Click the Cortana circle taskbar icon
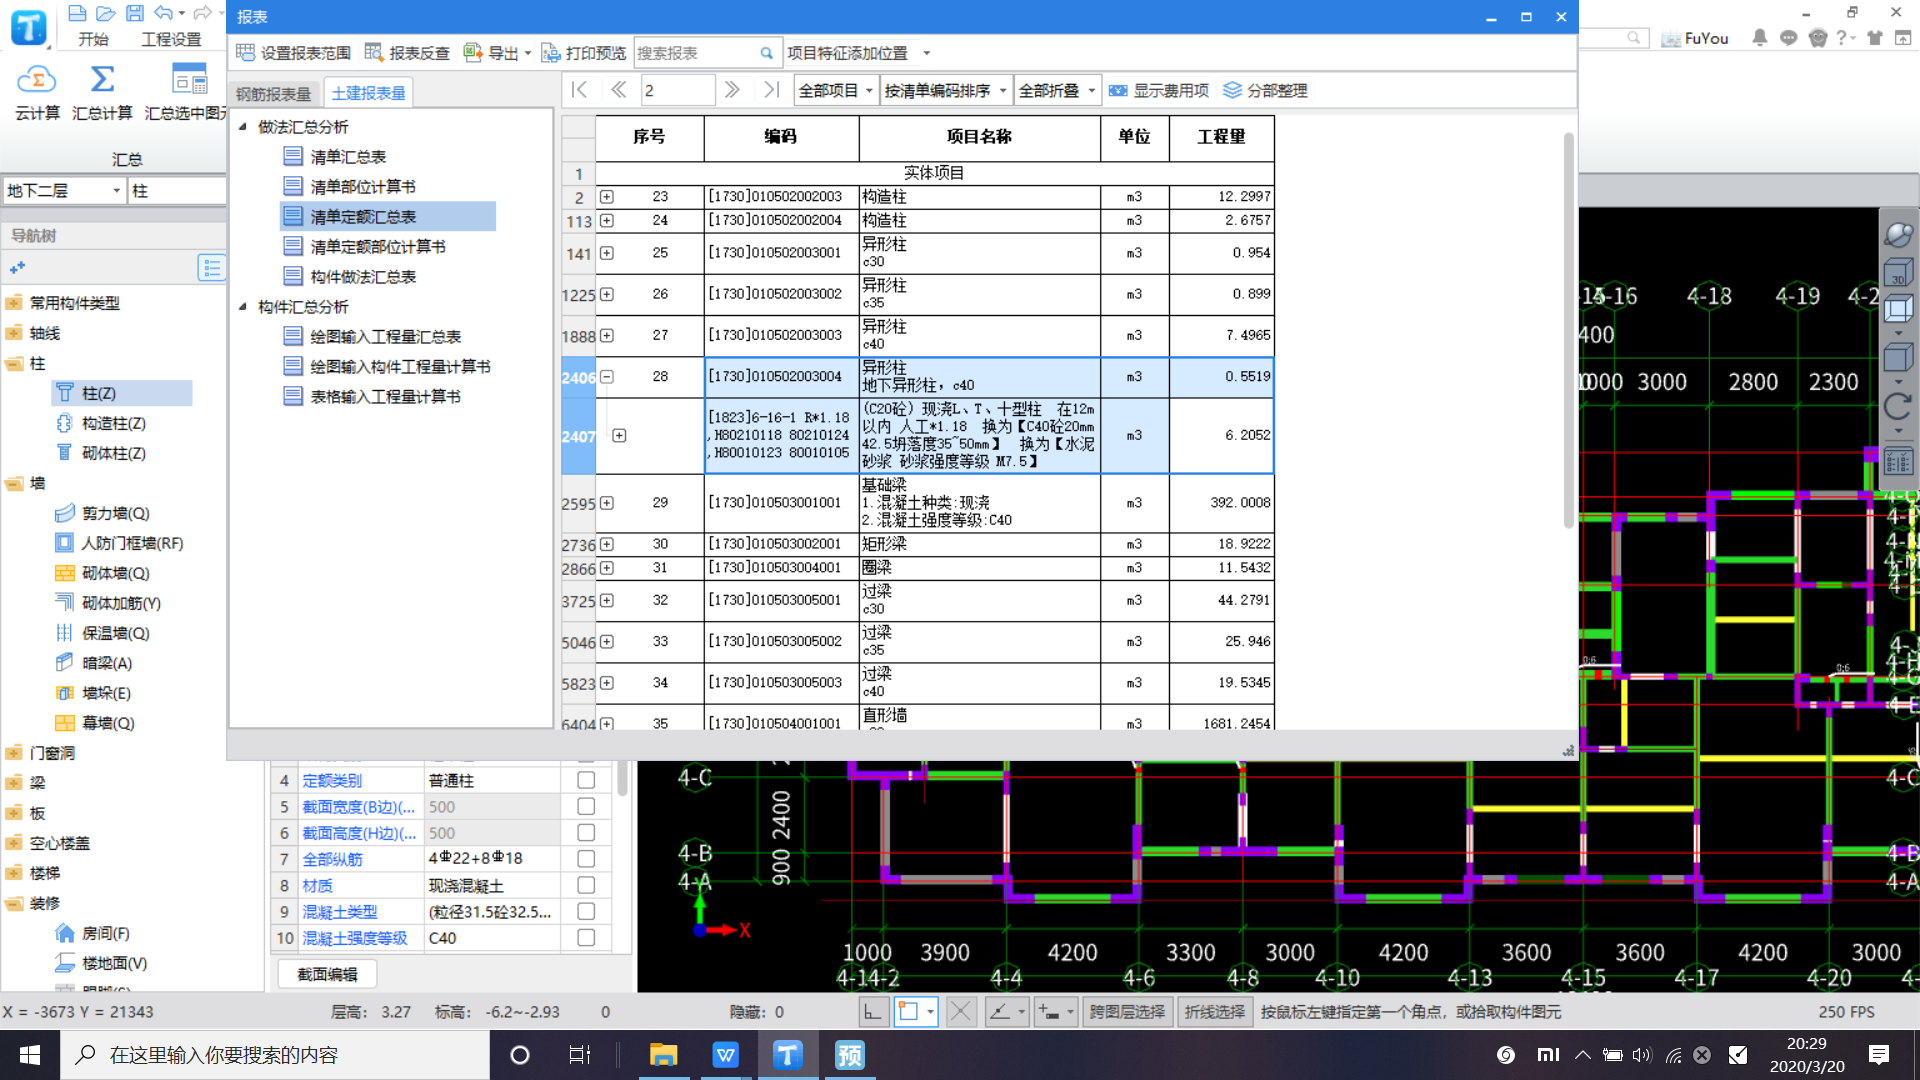This screenshot has width=1920, height=1080. [x=519, y=1055]
